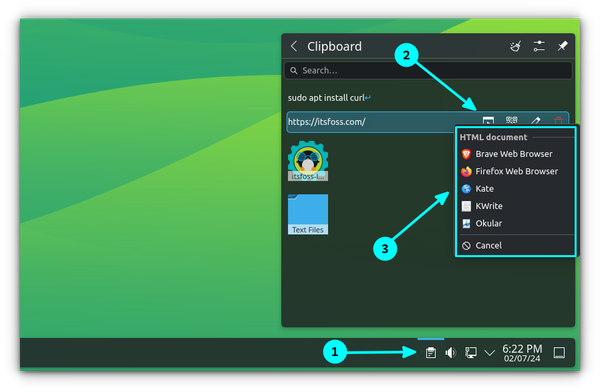Click the edit pencil icon on itsfoss URL
The height and width of the screenshot is (392, 600).
coord(535,121)
